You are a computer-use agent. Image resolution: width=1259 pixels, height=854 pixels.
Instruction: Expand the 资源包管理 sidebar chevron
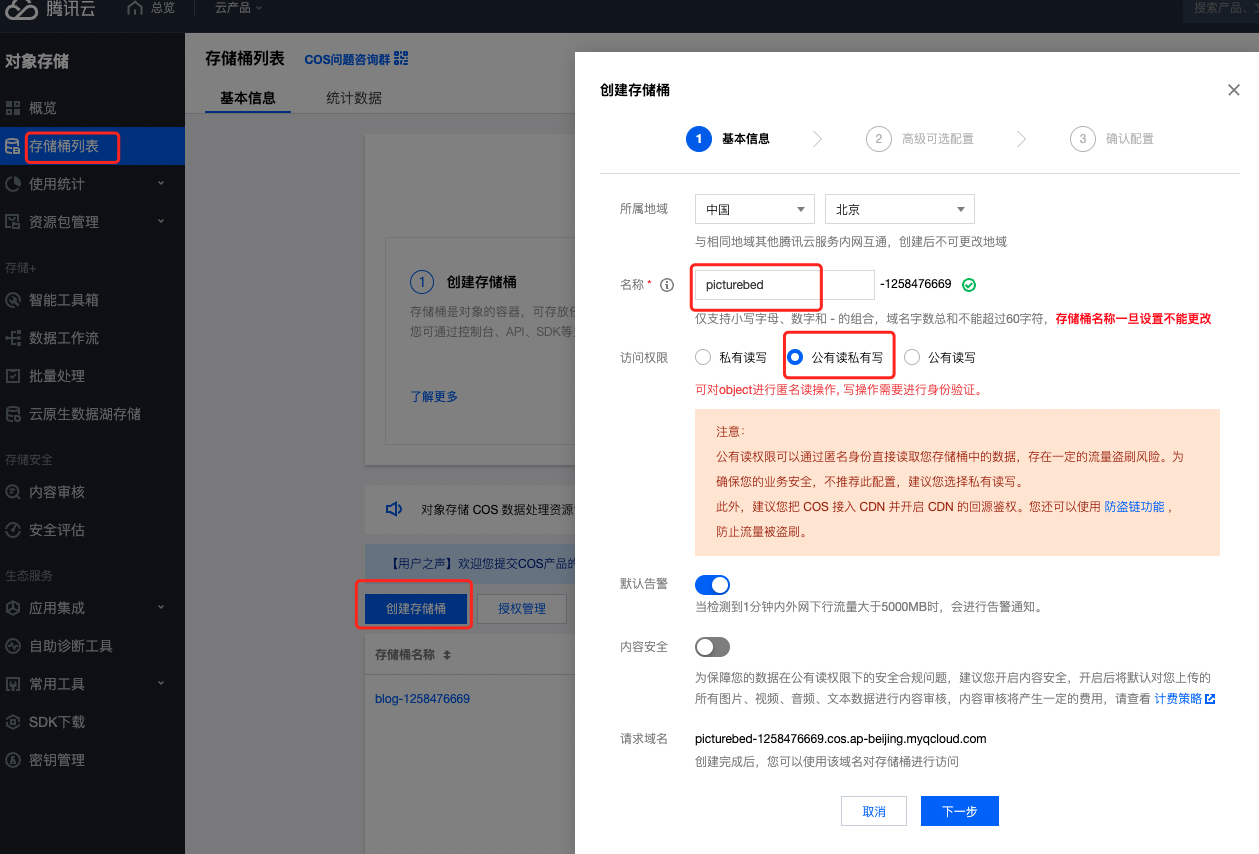(x=161, y=222)
